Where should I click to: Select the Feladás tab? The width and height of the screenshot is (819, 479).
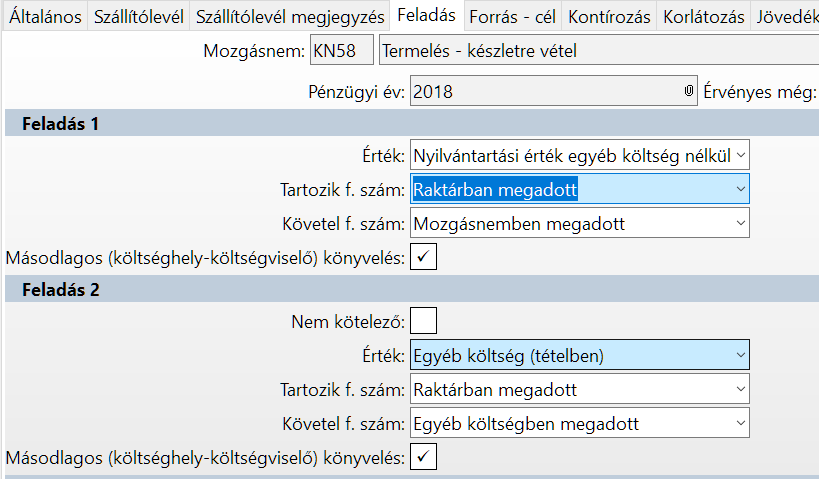426,15
